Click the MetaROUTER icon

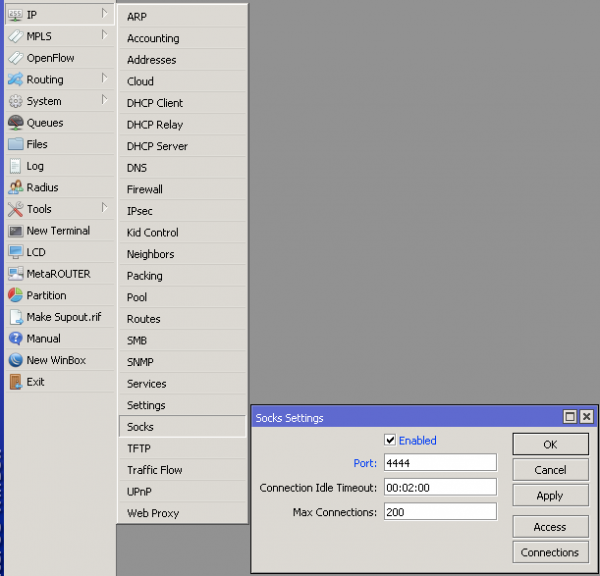coord(16,274)
